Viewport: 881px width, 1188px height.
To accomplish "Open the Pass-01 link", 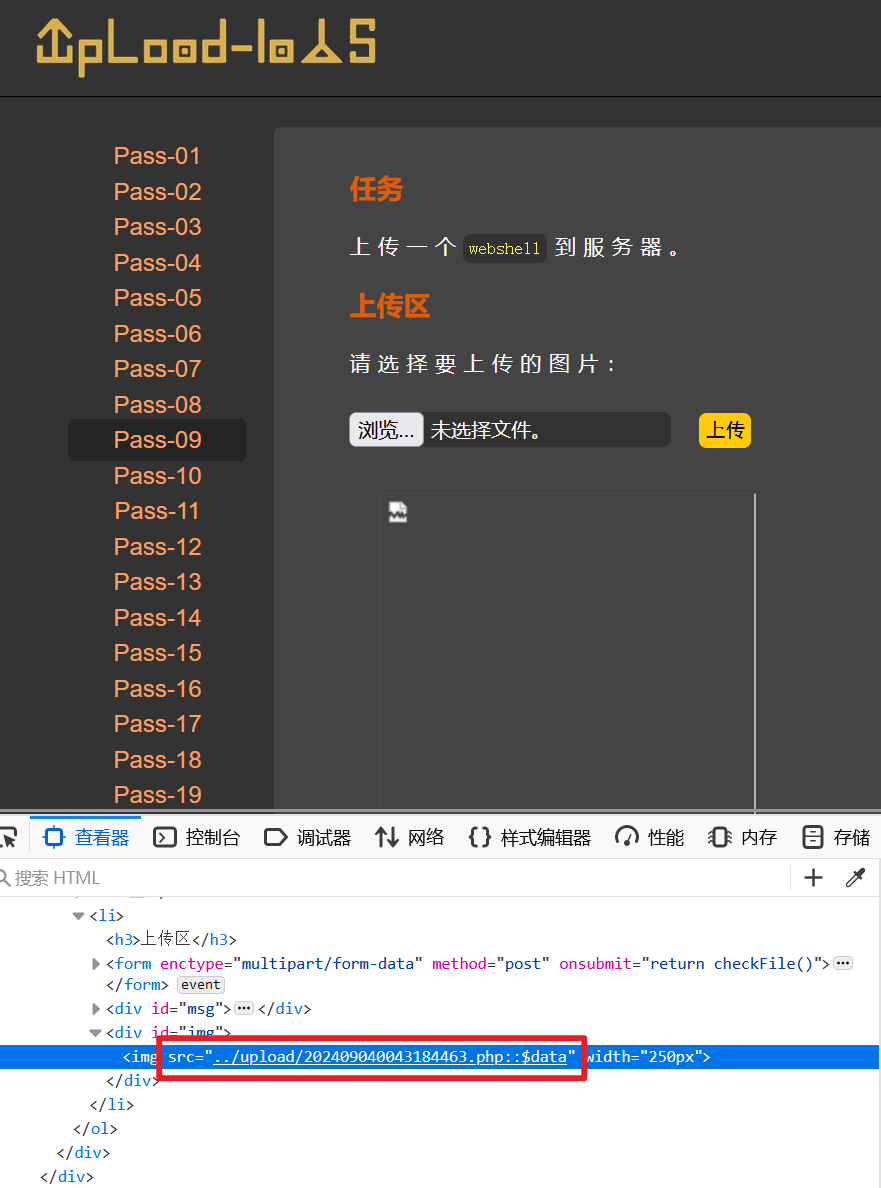I will pyautogui.click(x=158, y=156).
